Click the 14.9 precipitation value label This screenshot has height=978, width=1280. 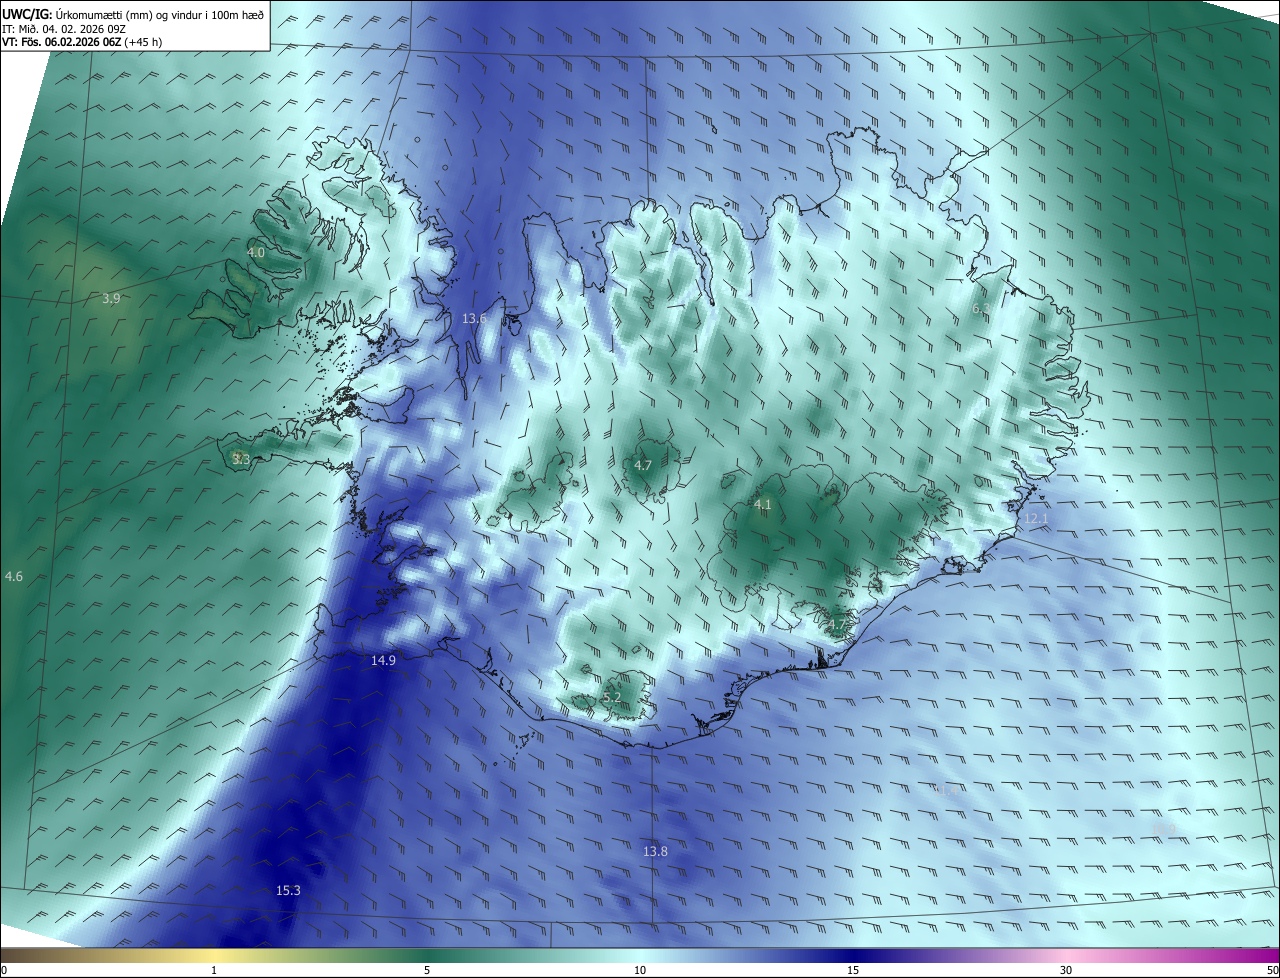tap(383, 660)
